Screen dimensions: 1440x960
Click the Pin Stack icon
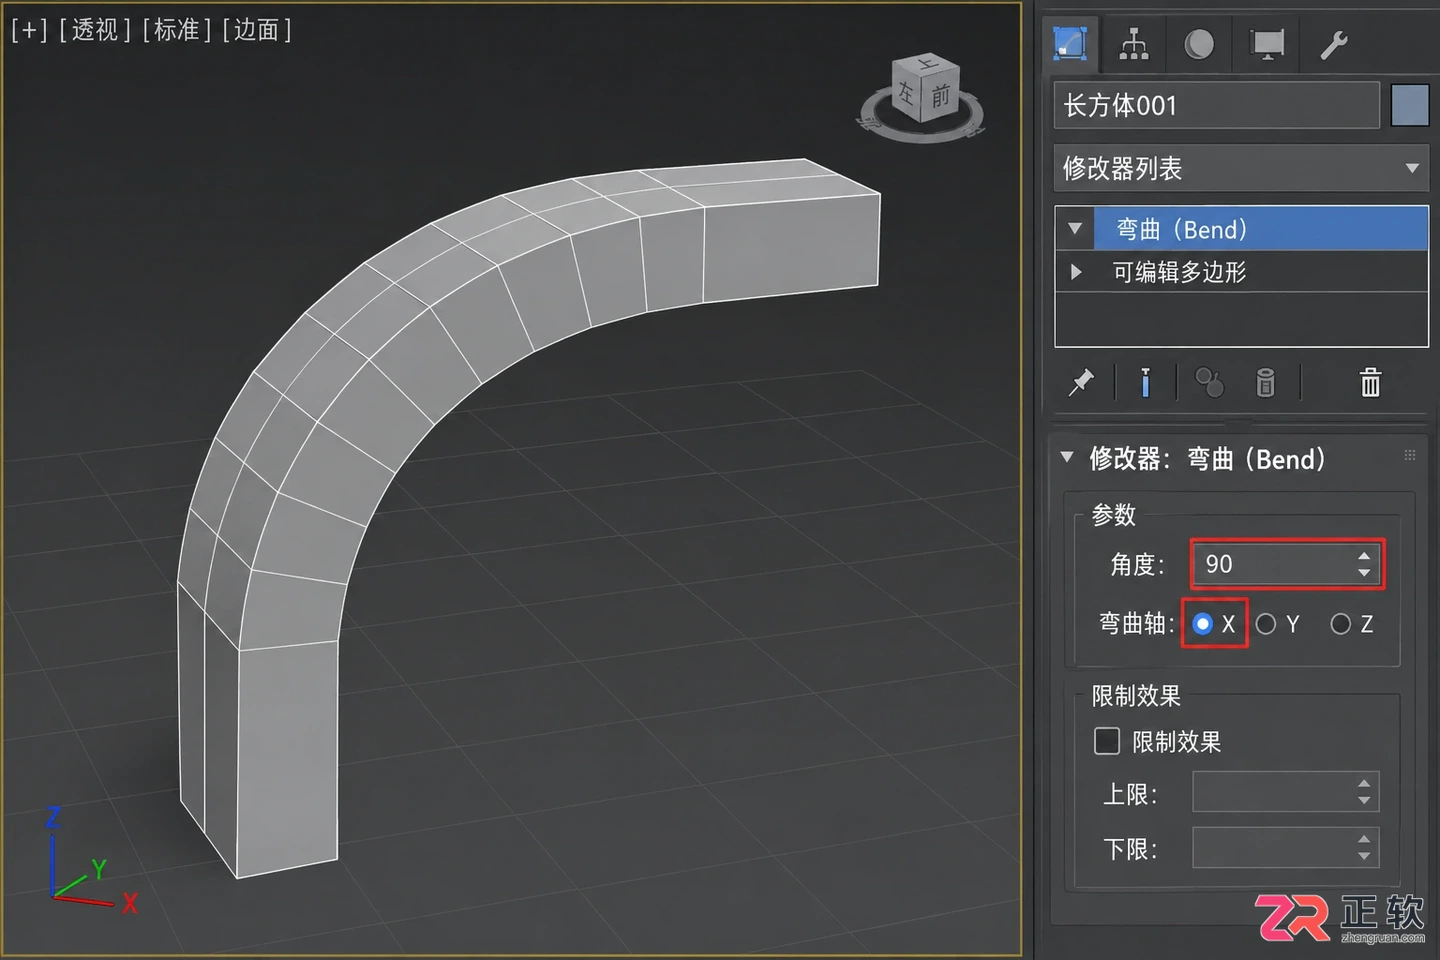point(1081,383)
